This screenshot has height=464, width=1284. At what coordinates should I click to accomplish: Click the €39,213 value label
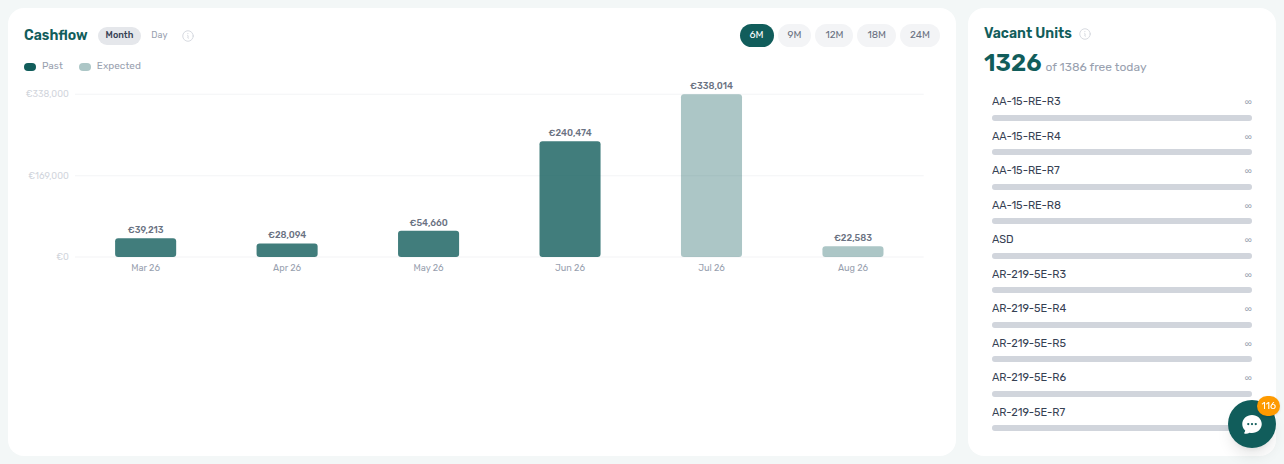[146, 229]
